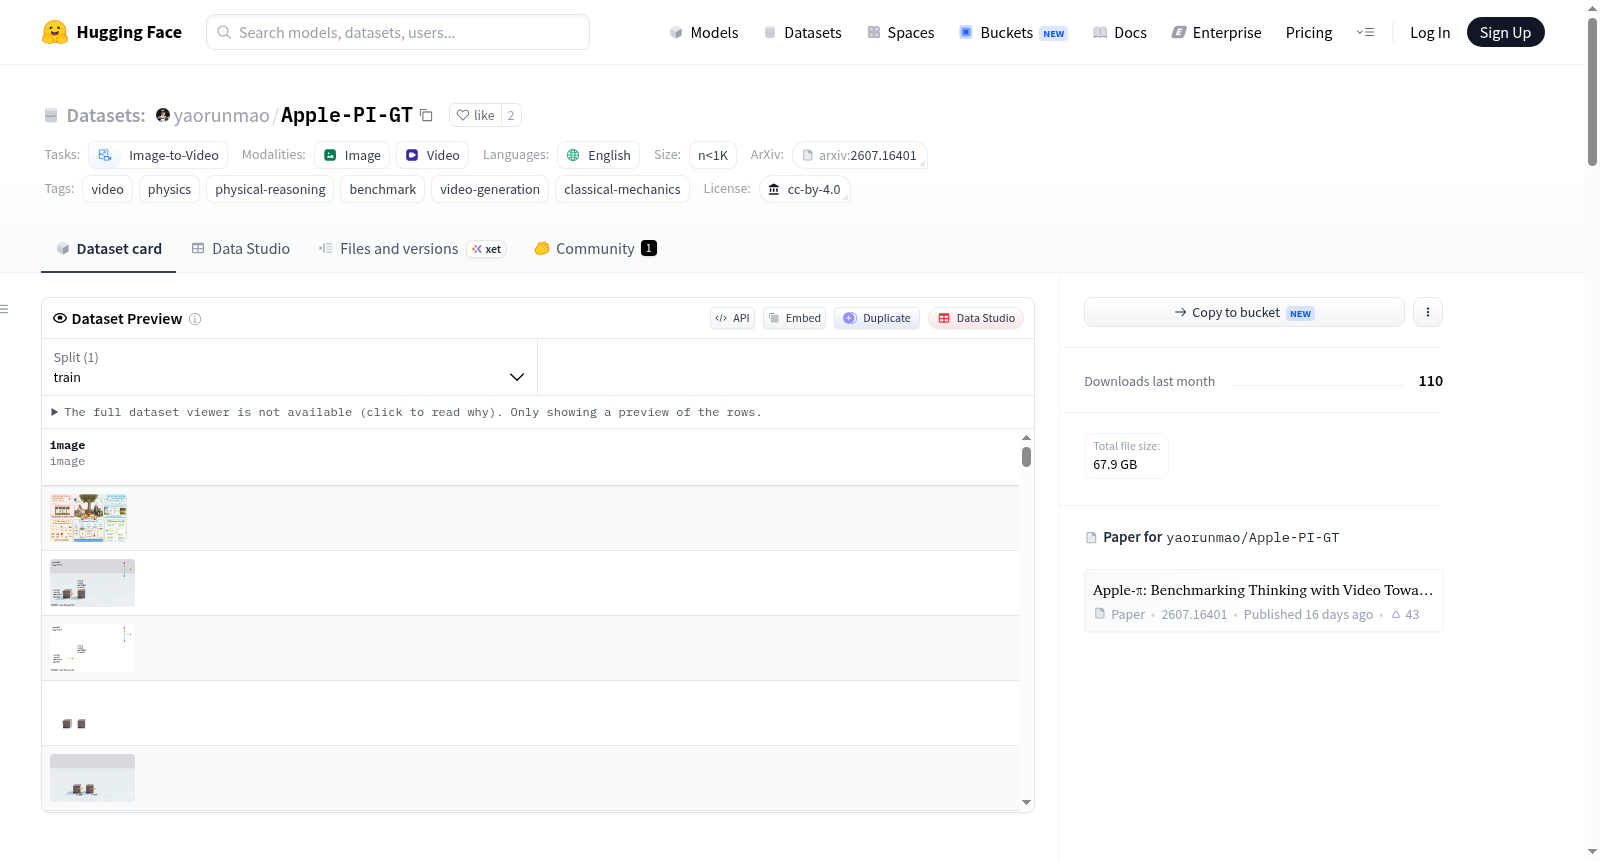Go to Datasets in top navigation
The image size is (1600, 861).
coord(803,32)
